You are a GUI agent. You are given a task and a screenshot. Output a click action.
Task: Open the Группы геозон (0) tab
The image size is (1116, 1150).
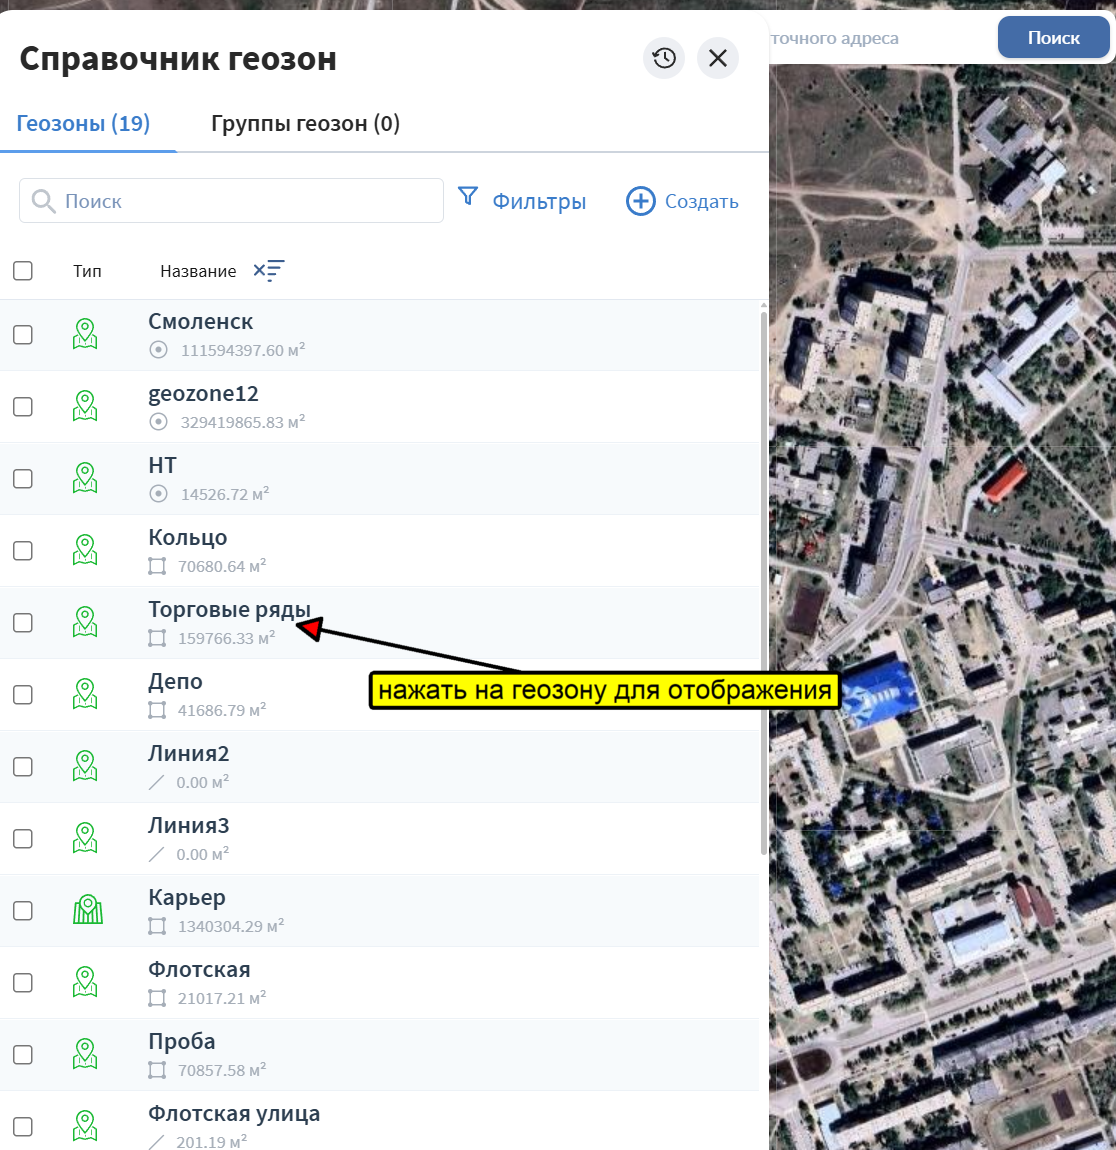tap(305, 124)
